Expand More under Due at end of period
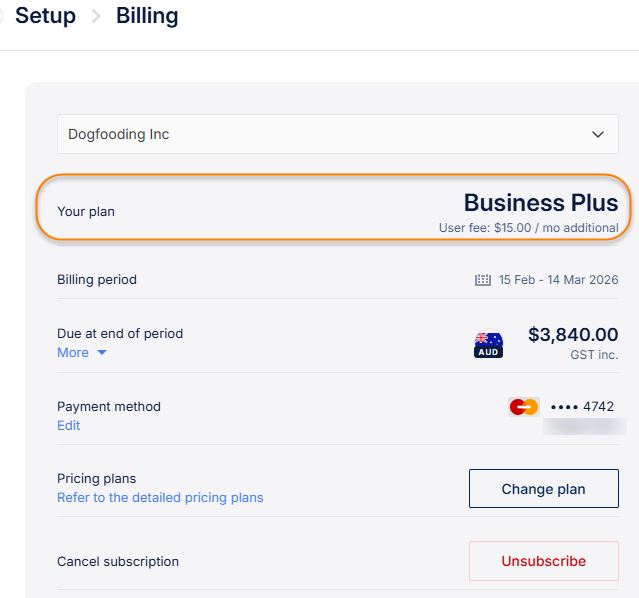Viewport: 639px width, 598px height. pos(73,353)
